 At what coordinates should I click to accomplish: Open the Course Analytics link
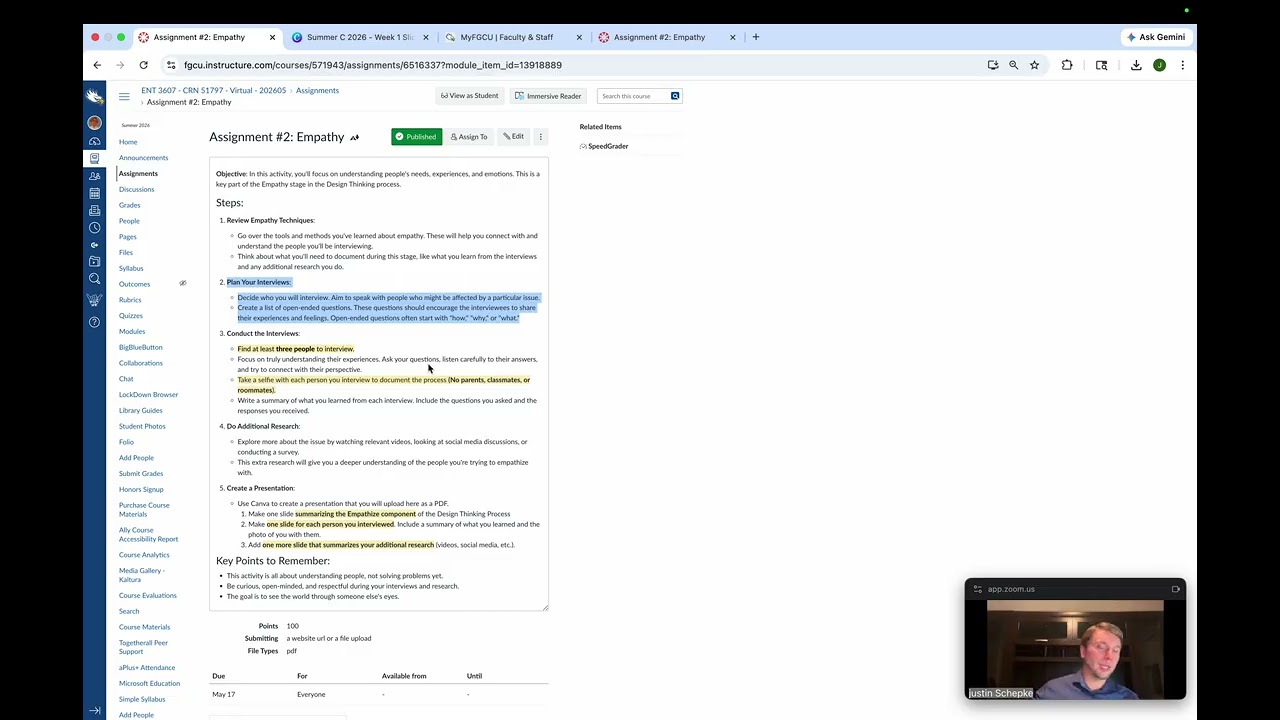[x=144, y=555]
